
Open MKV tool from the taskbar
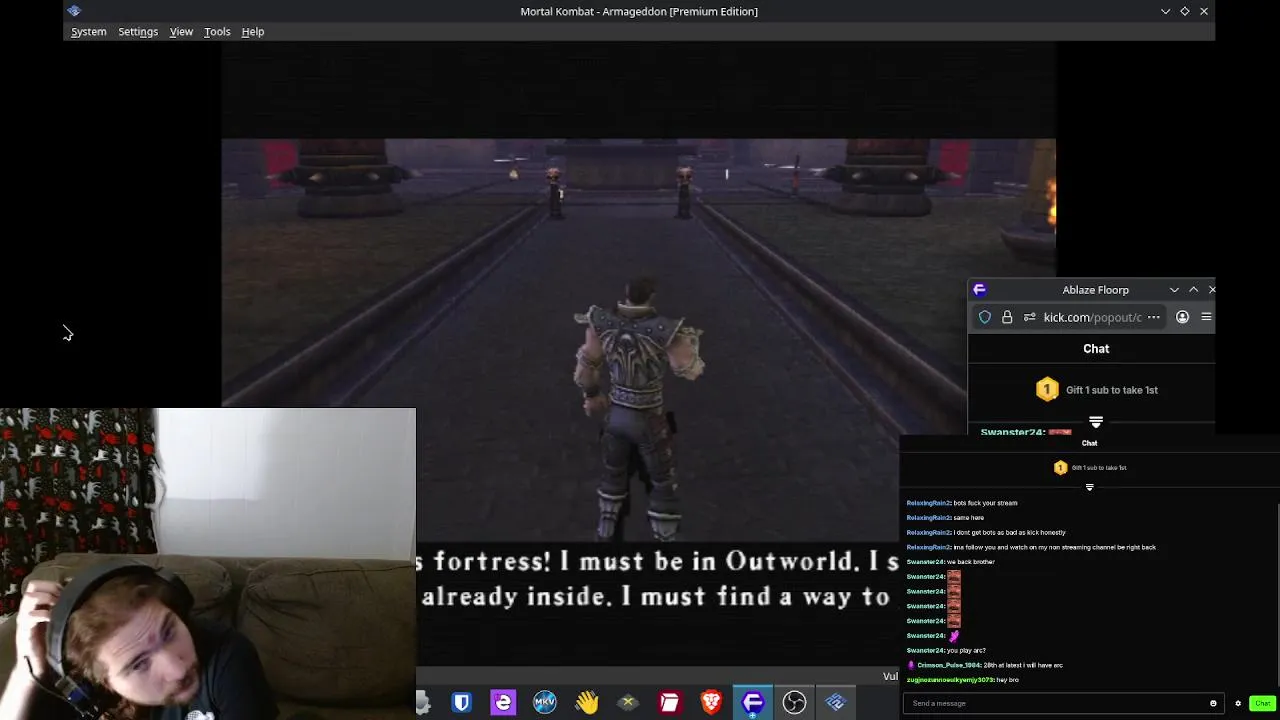pos(545,703)
